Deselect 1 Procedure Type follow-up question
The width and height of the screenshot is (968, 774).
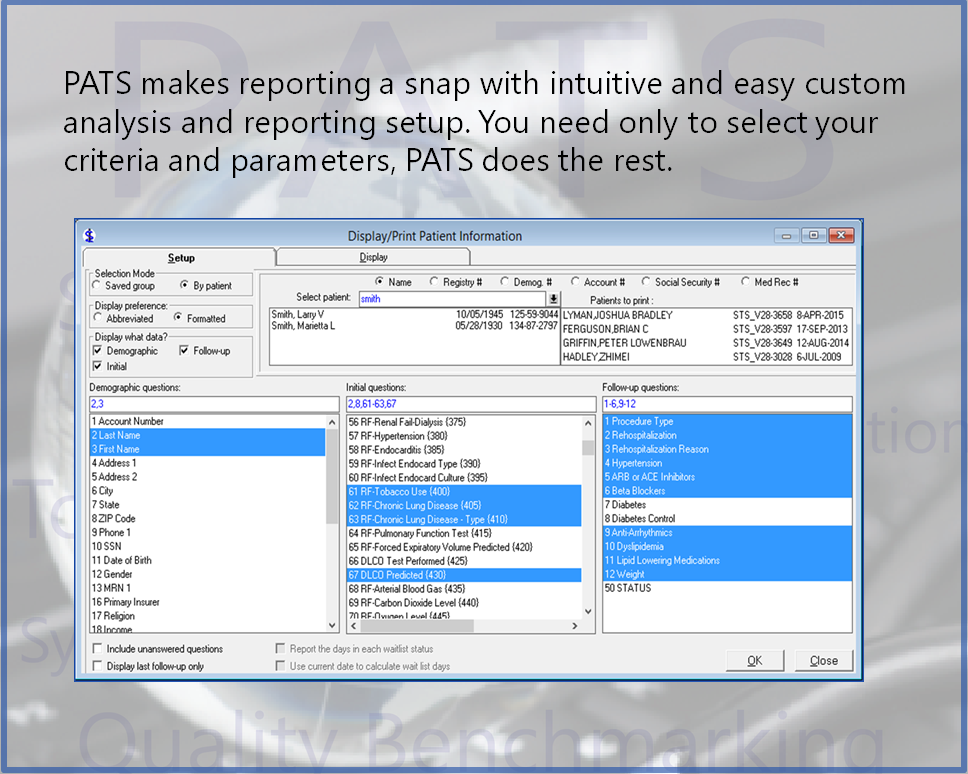727,422
